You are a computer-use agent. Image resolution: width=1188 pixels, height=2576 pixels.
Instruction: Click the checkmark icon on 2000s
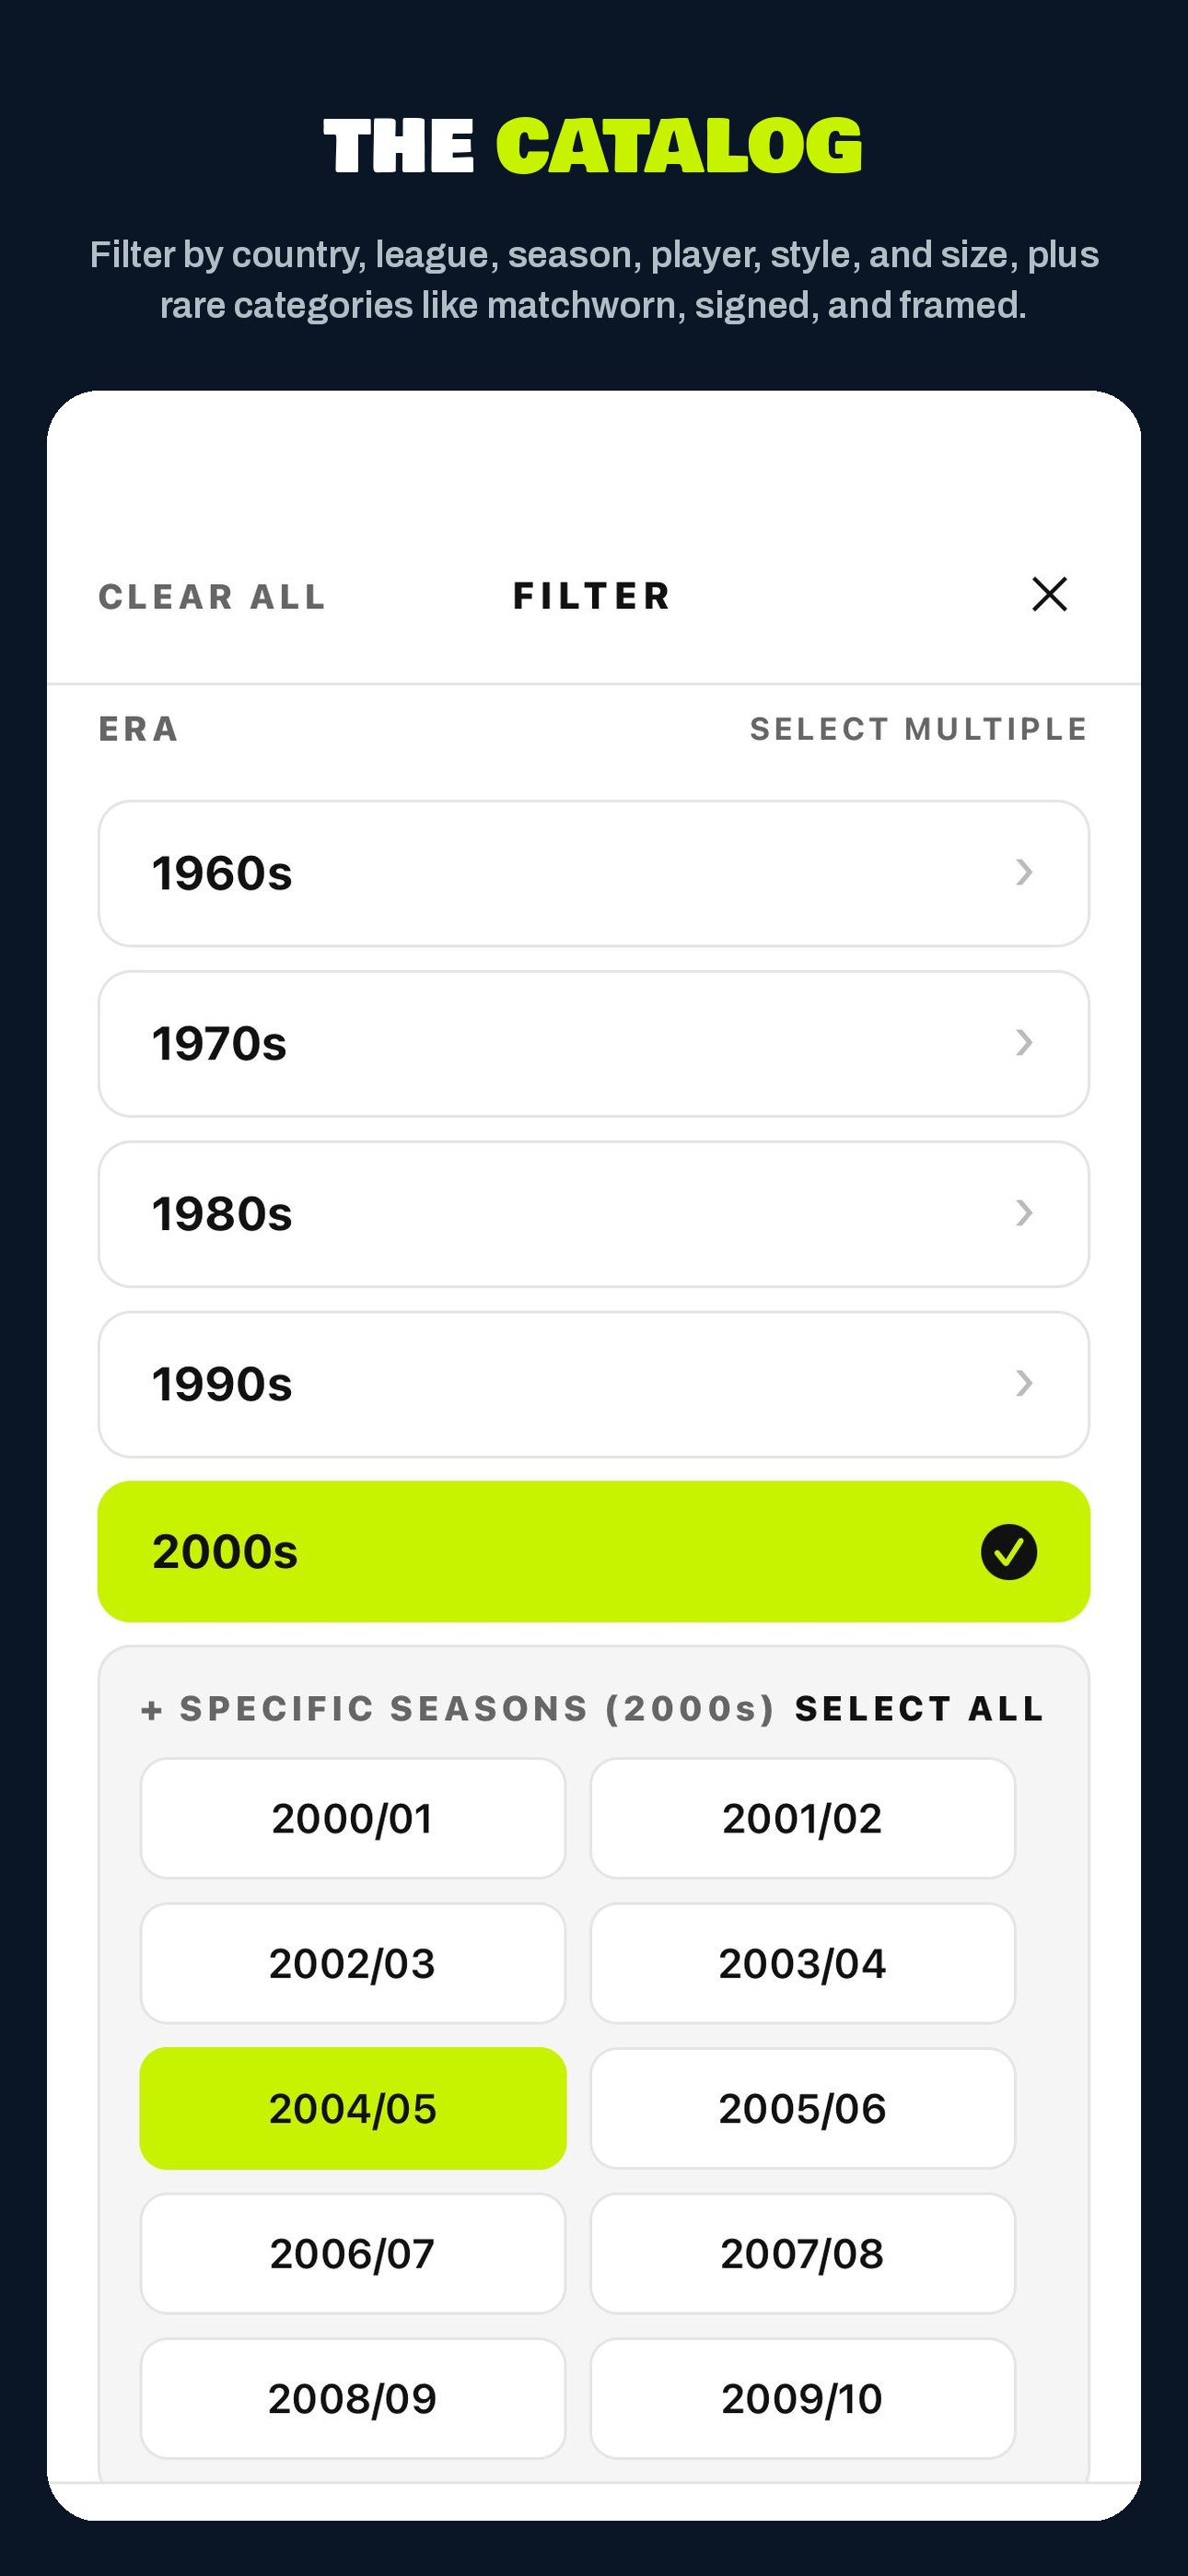[1008, 1552]
